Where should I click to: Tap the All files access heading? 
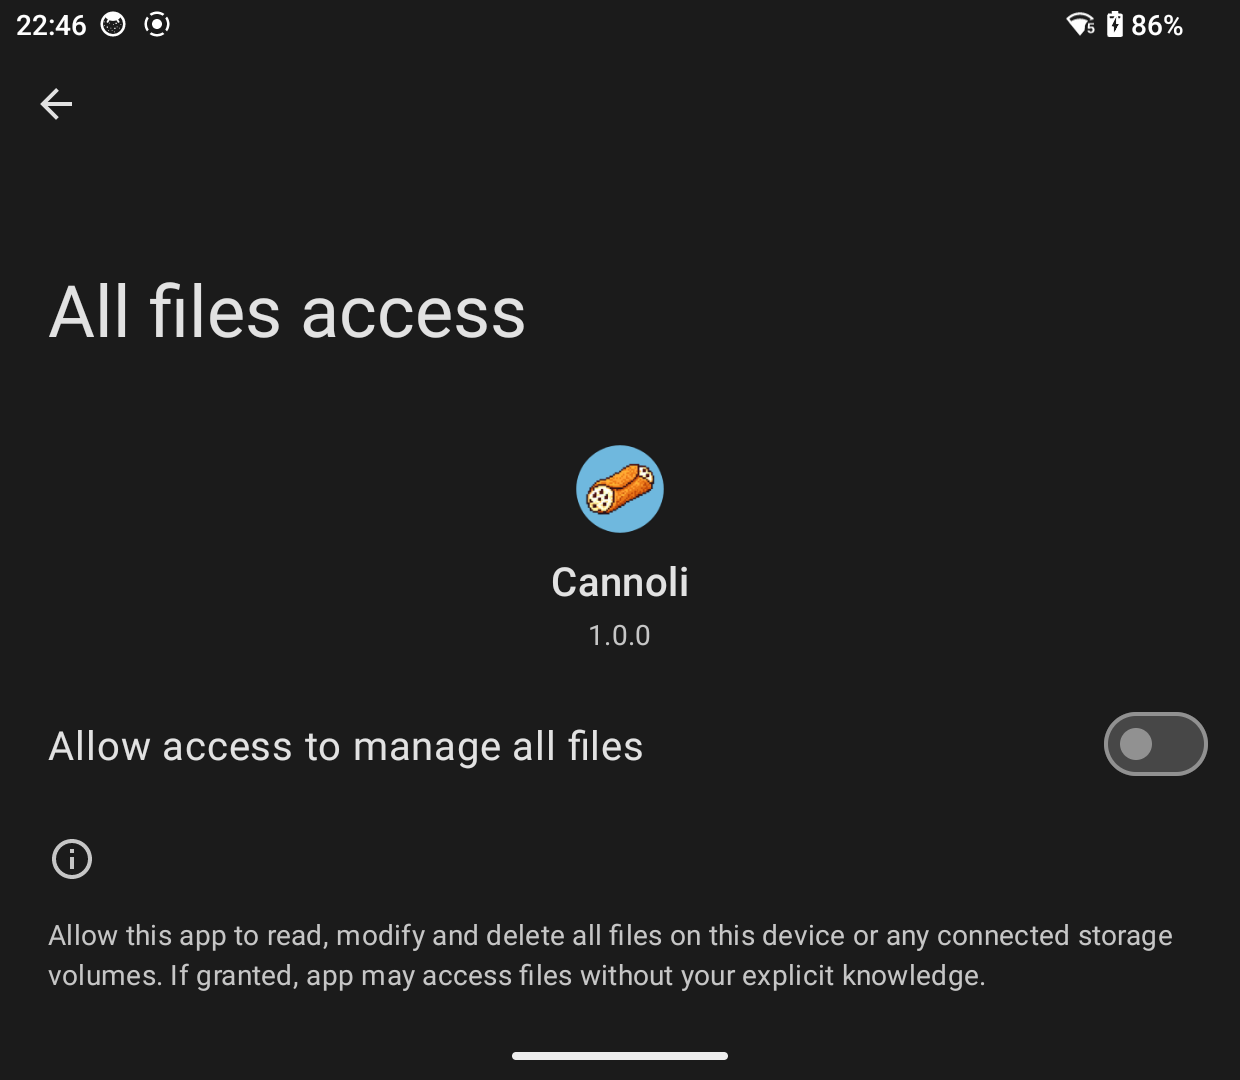pyautogui.click(x=287, y=312)
